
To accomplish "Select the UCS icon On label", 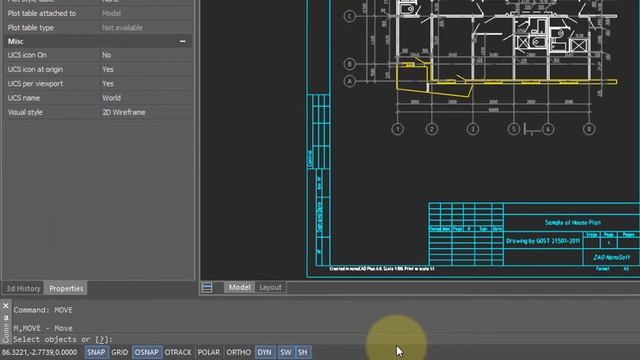I will click(x=27, y=55).
